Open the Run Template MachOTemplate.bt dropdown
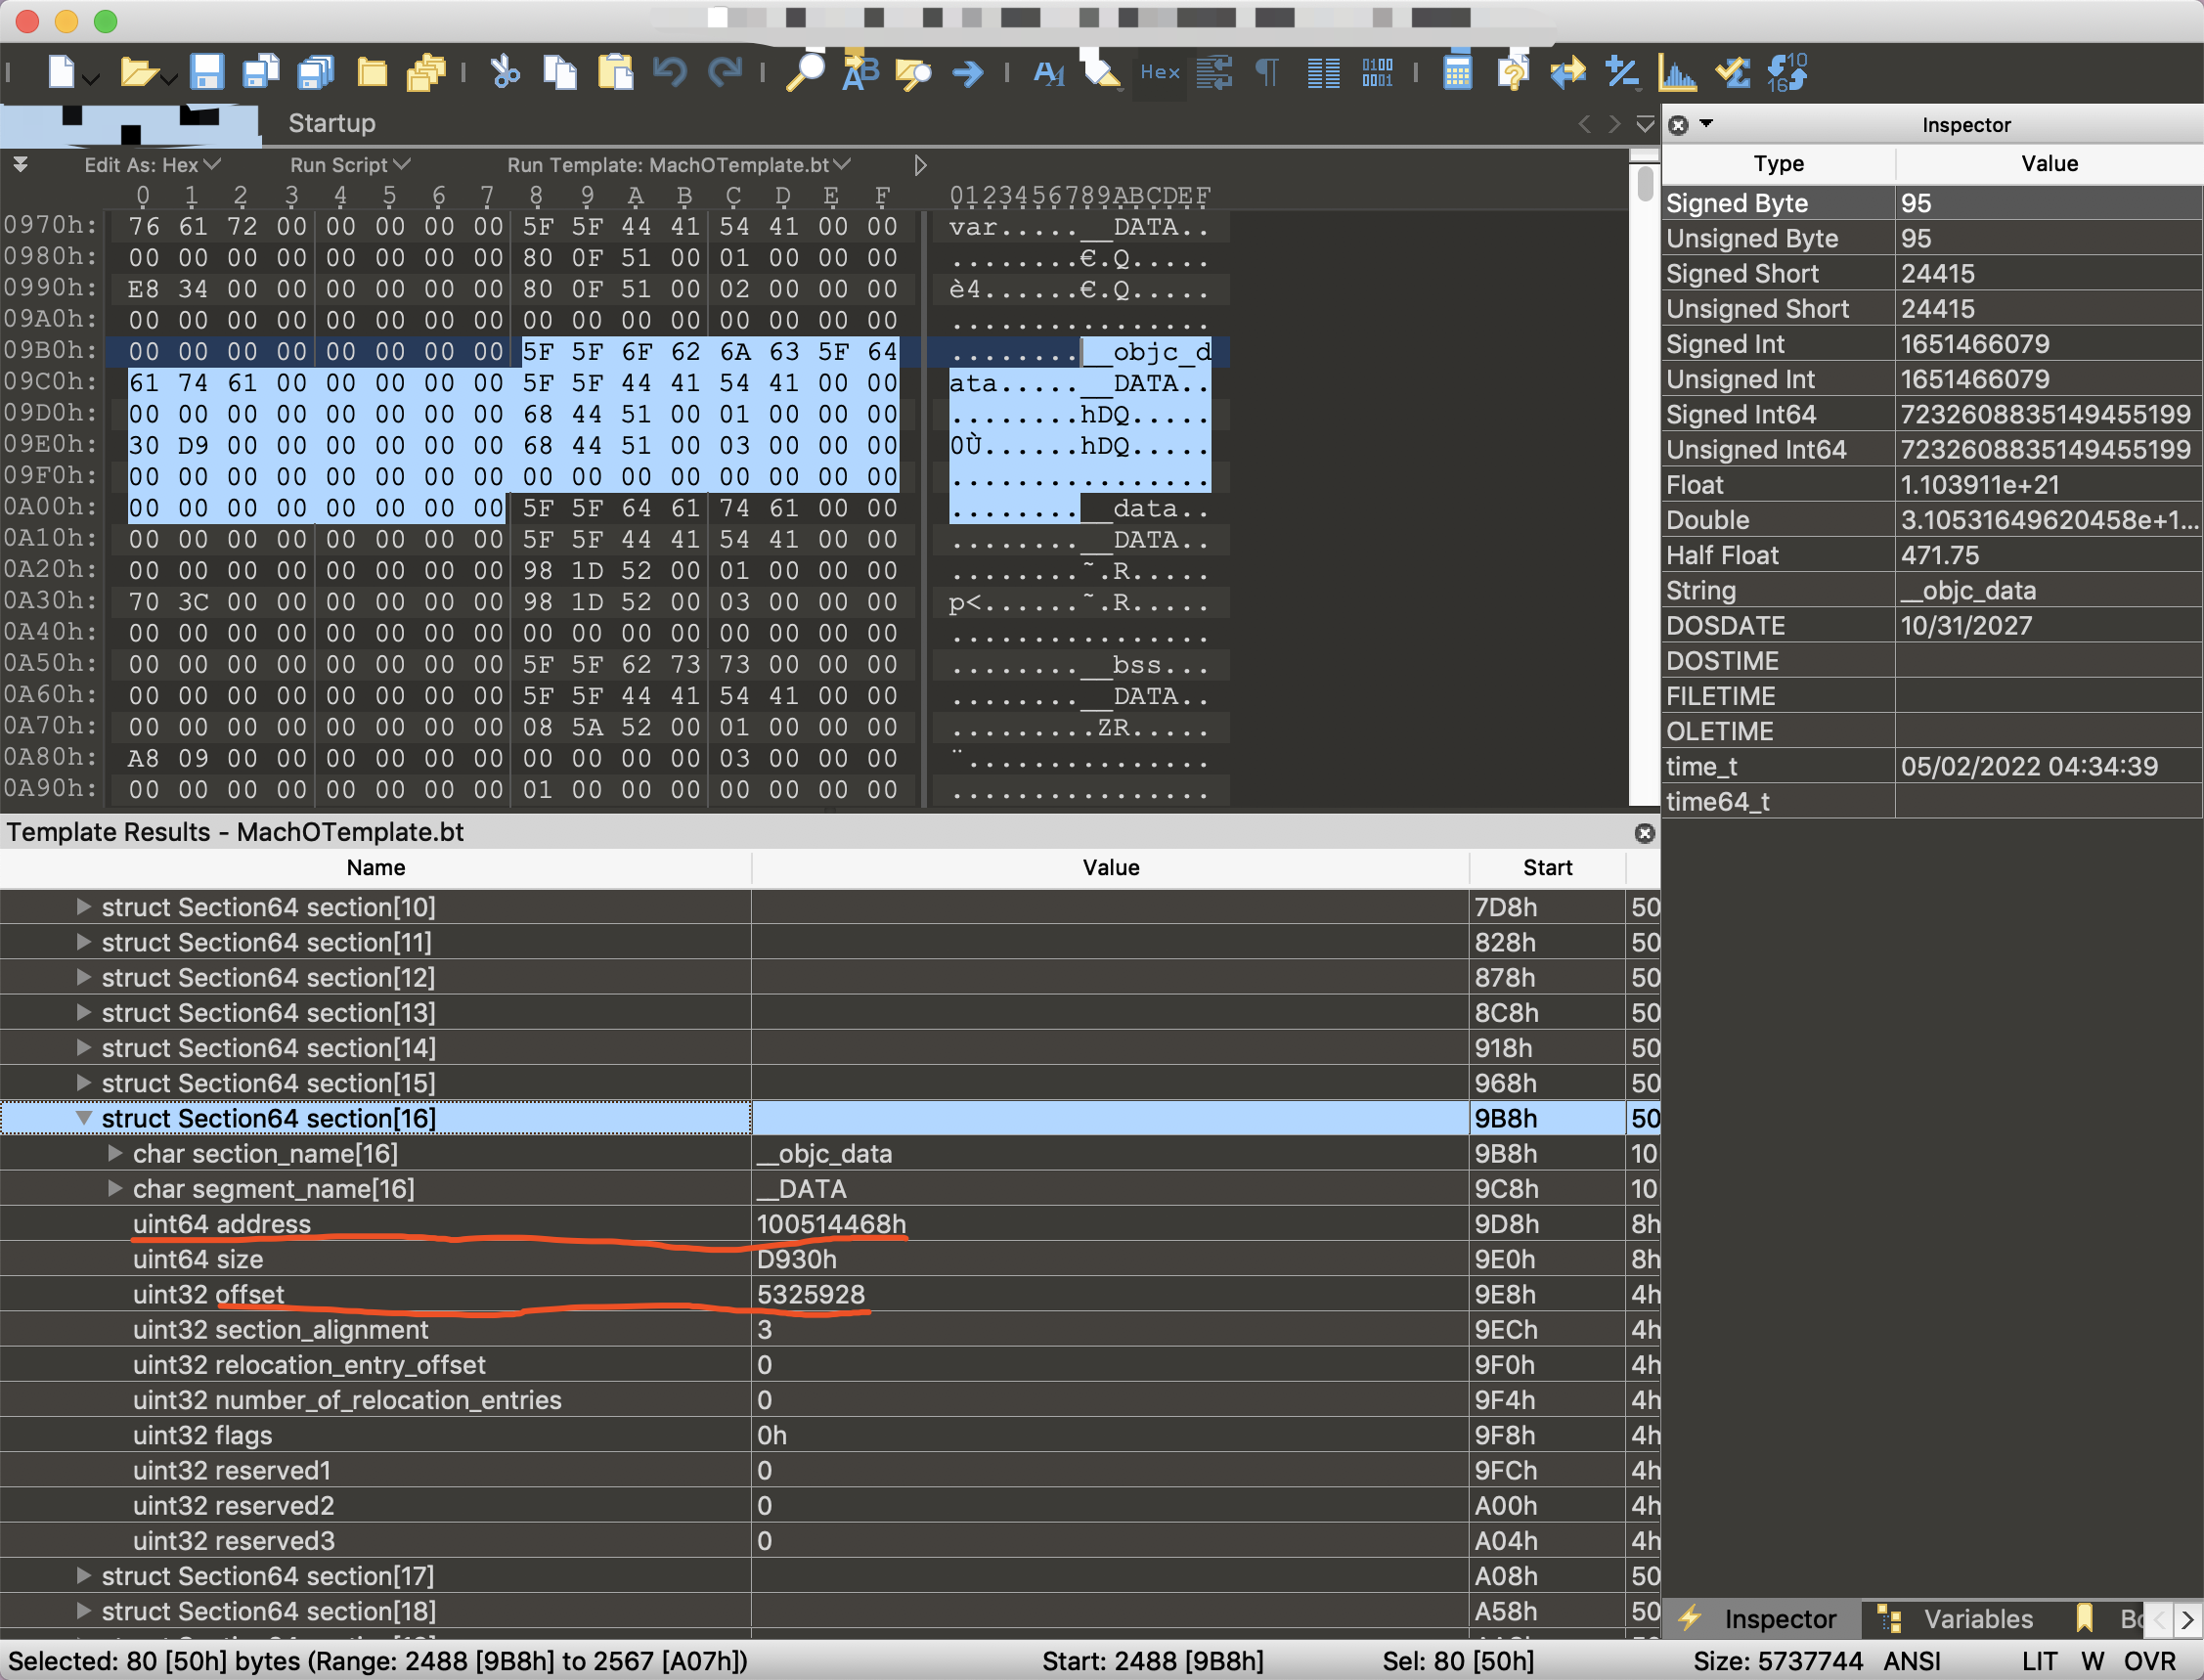Screen dimensions: 2204x1680 pos(678,165)
